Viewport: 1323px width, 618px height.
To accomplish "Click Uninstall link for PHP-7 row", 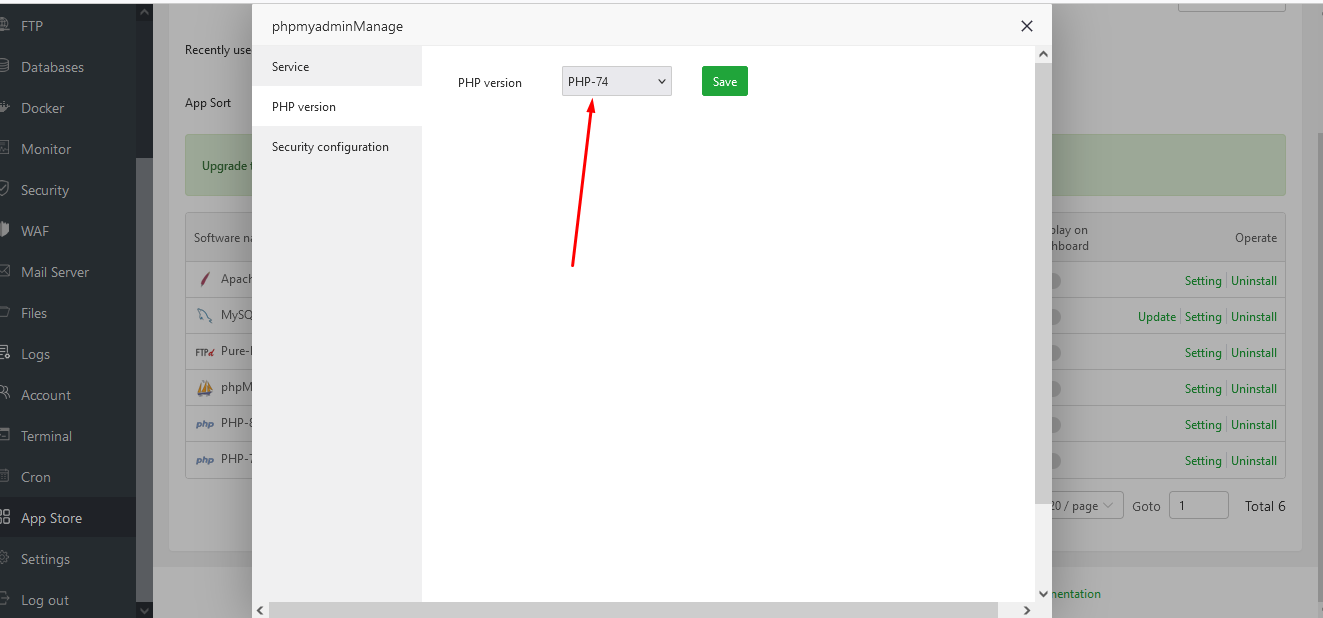I will click(1254, 461).
